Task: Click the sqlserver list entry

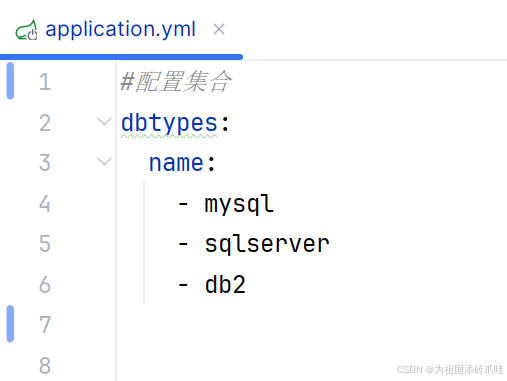Action: [x=267, y=244]
